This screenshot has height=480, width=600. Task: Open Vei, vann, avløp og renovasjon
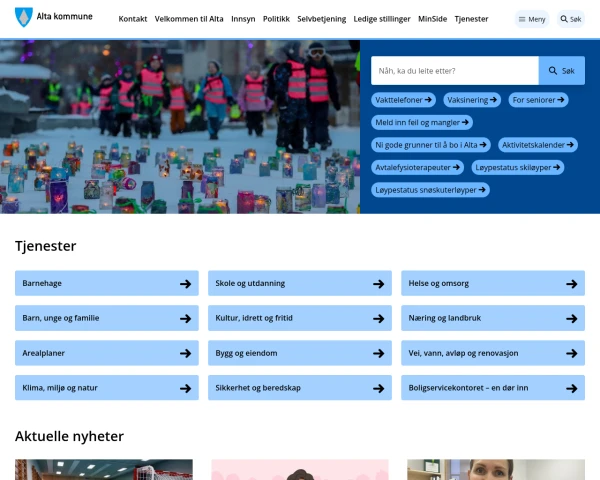tap(493, 353)
